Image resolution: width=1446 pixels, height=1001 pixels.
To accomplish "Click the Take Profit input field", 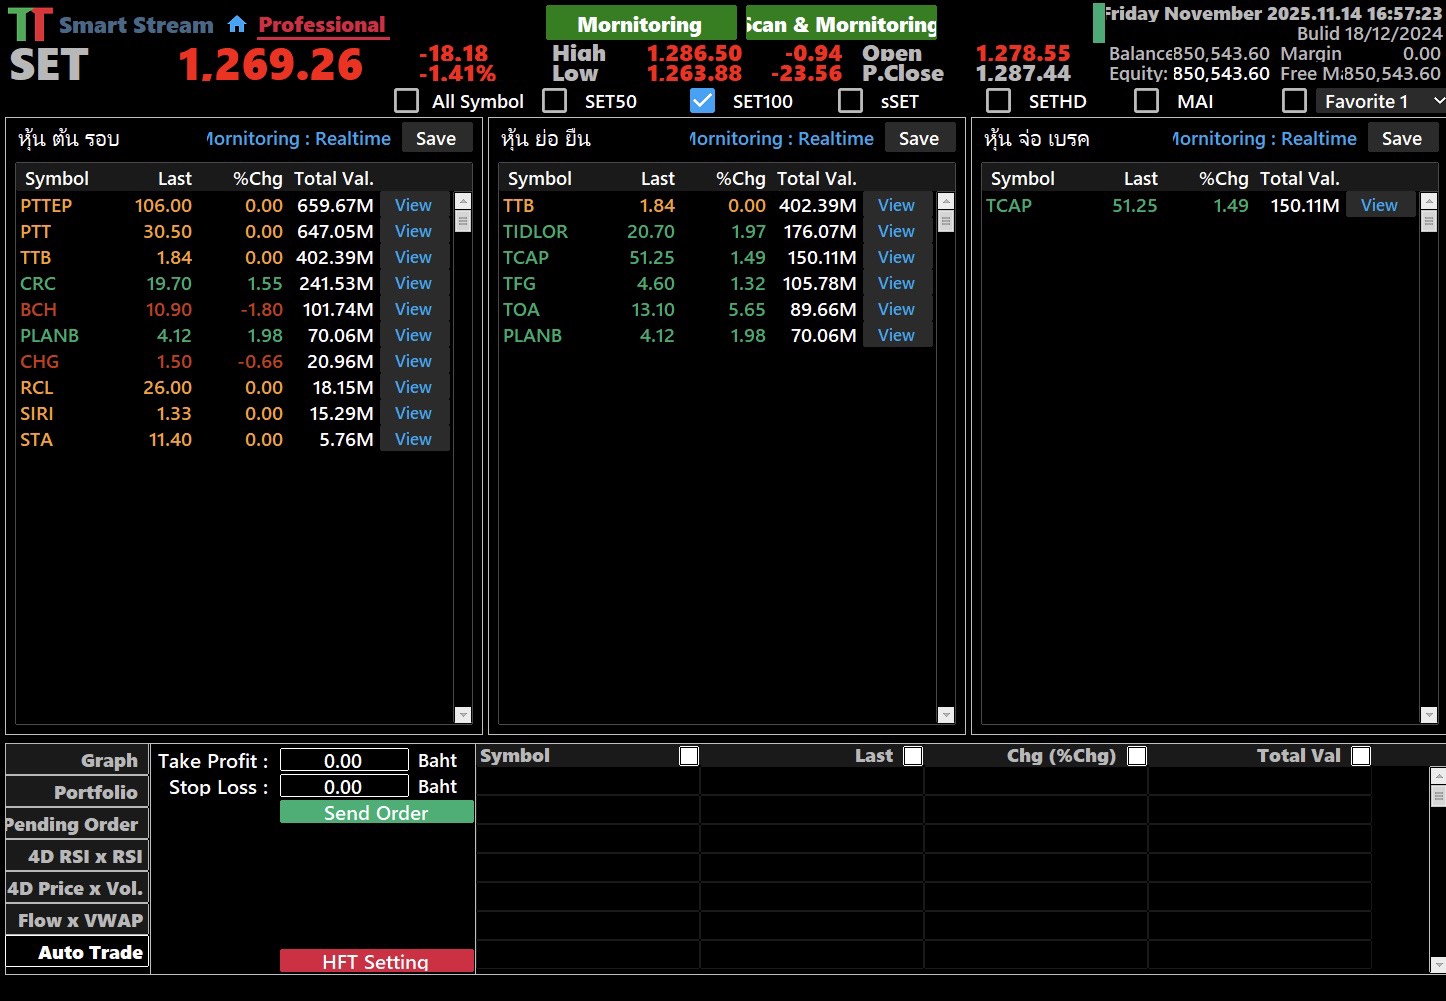I will tap(344, 761).
